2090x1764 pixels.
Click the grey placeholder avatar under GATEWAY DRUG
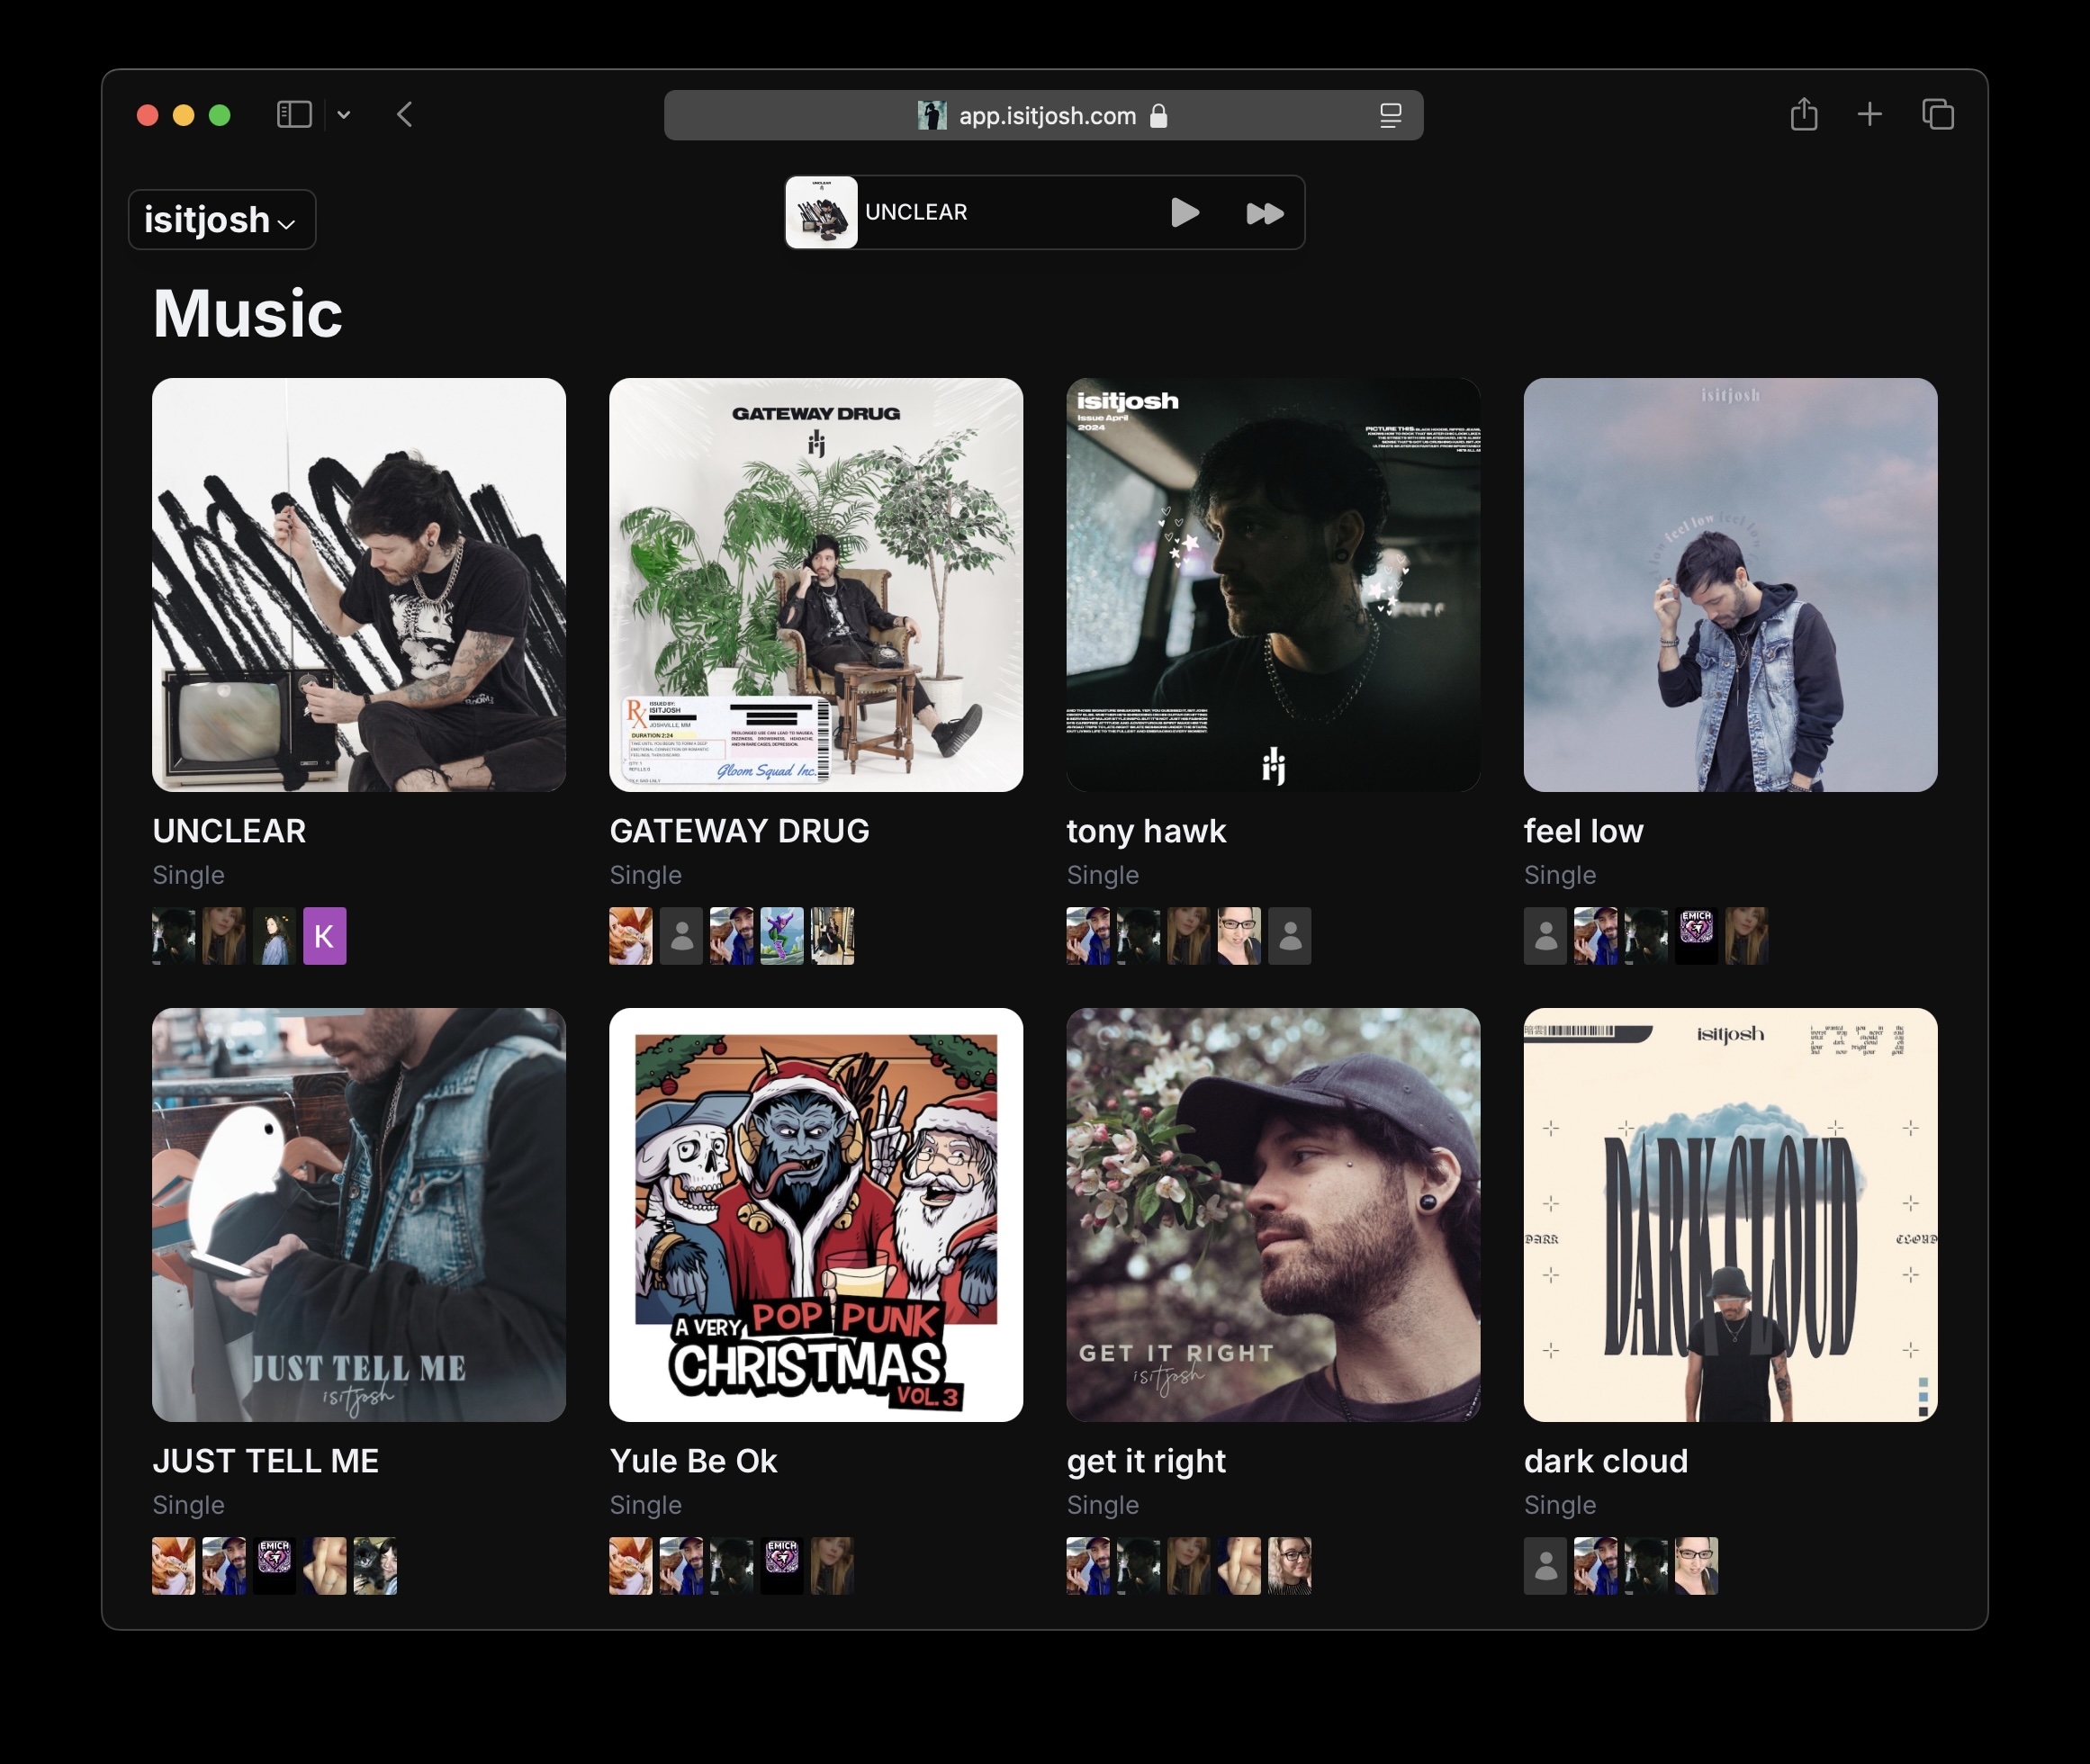click(x=682, y=936)
